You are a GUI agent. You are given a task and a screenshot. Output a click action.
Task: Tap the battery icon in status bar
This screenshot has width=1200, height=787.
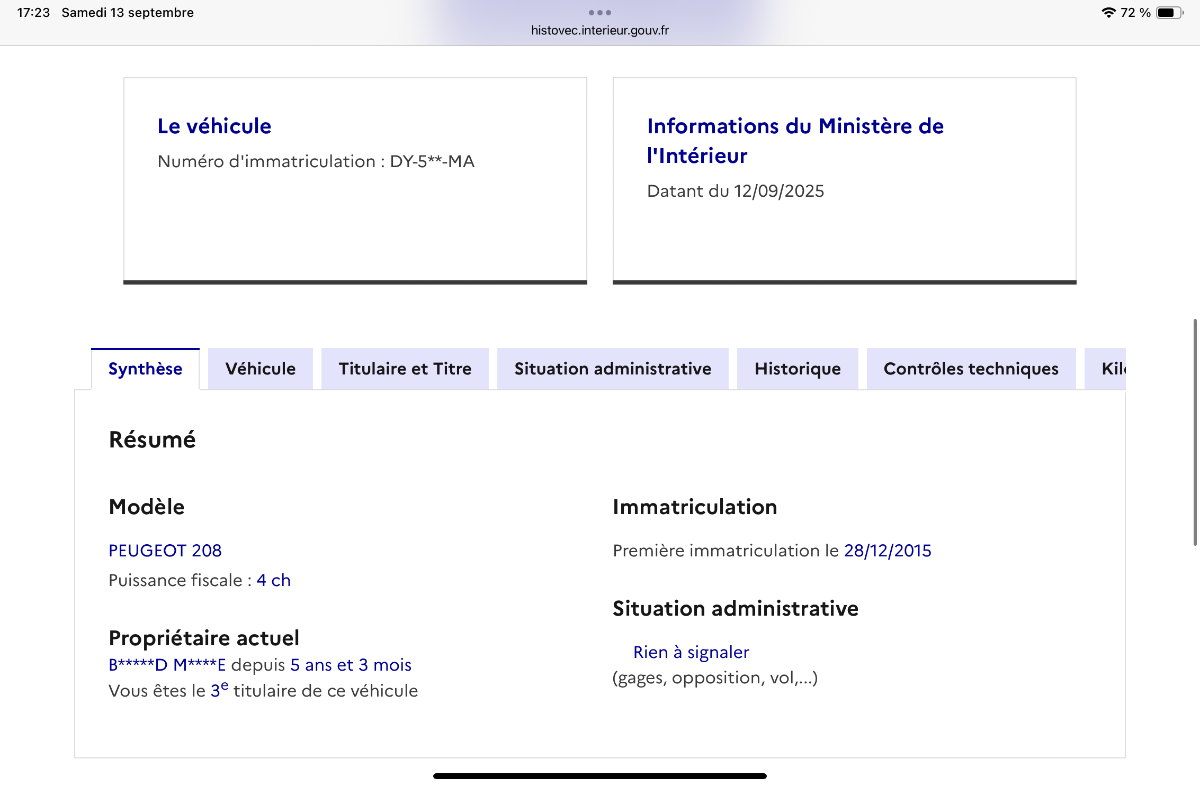[x=1170, y=13]
